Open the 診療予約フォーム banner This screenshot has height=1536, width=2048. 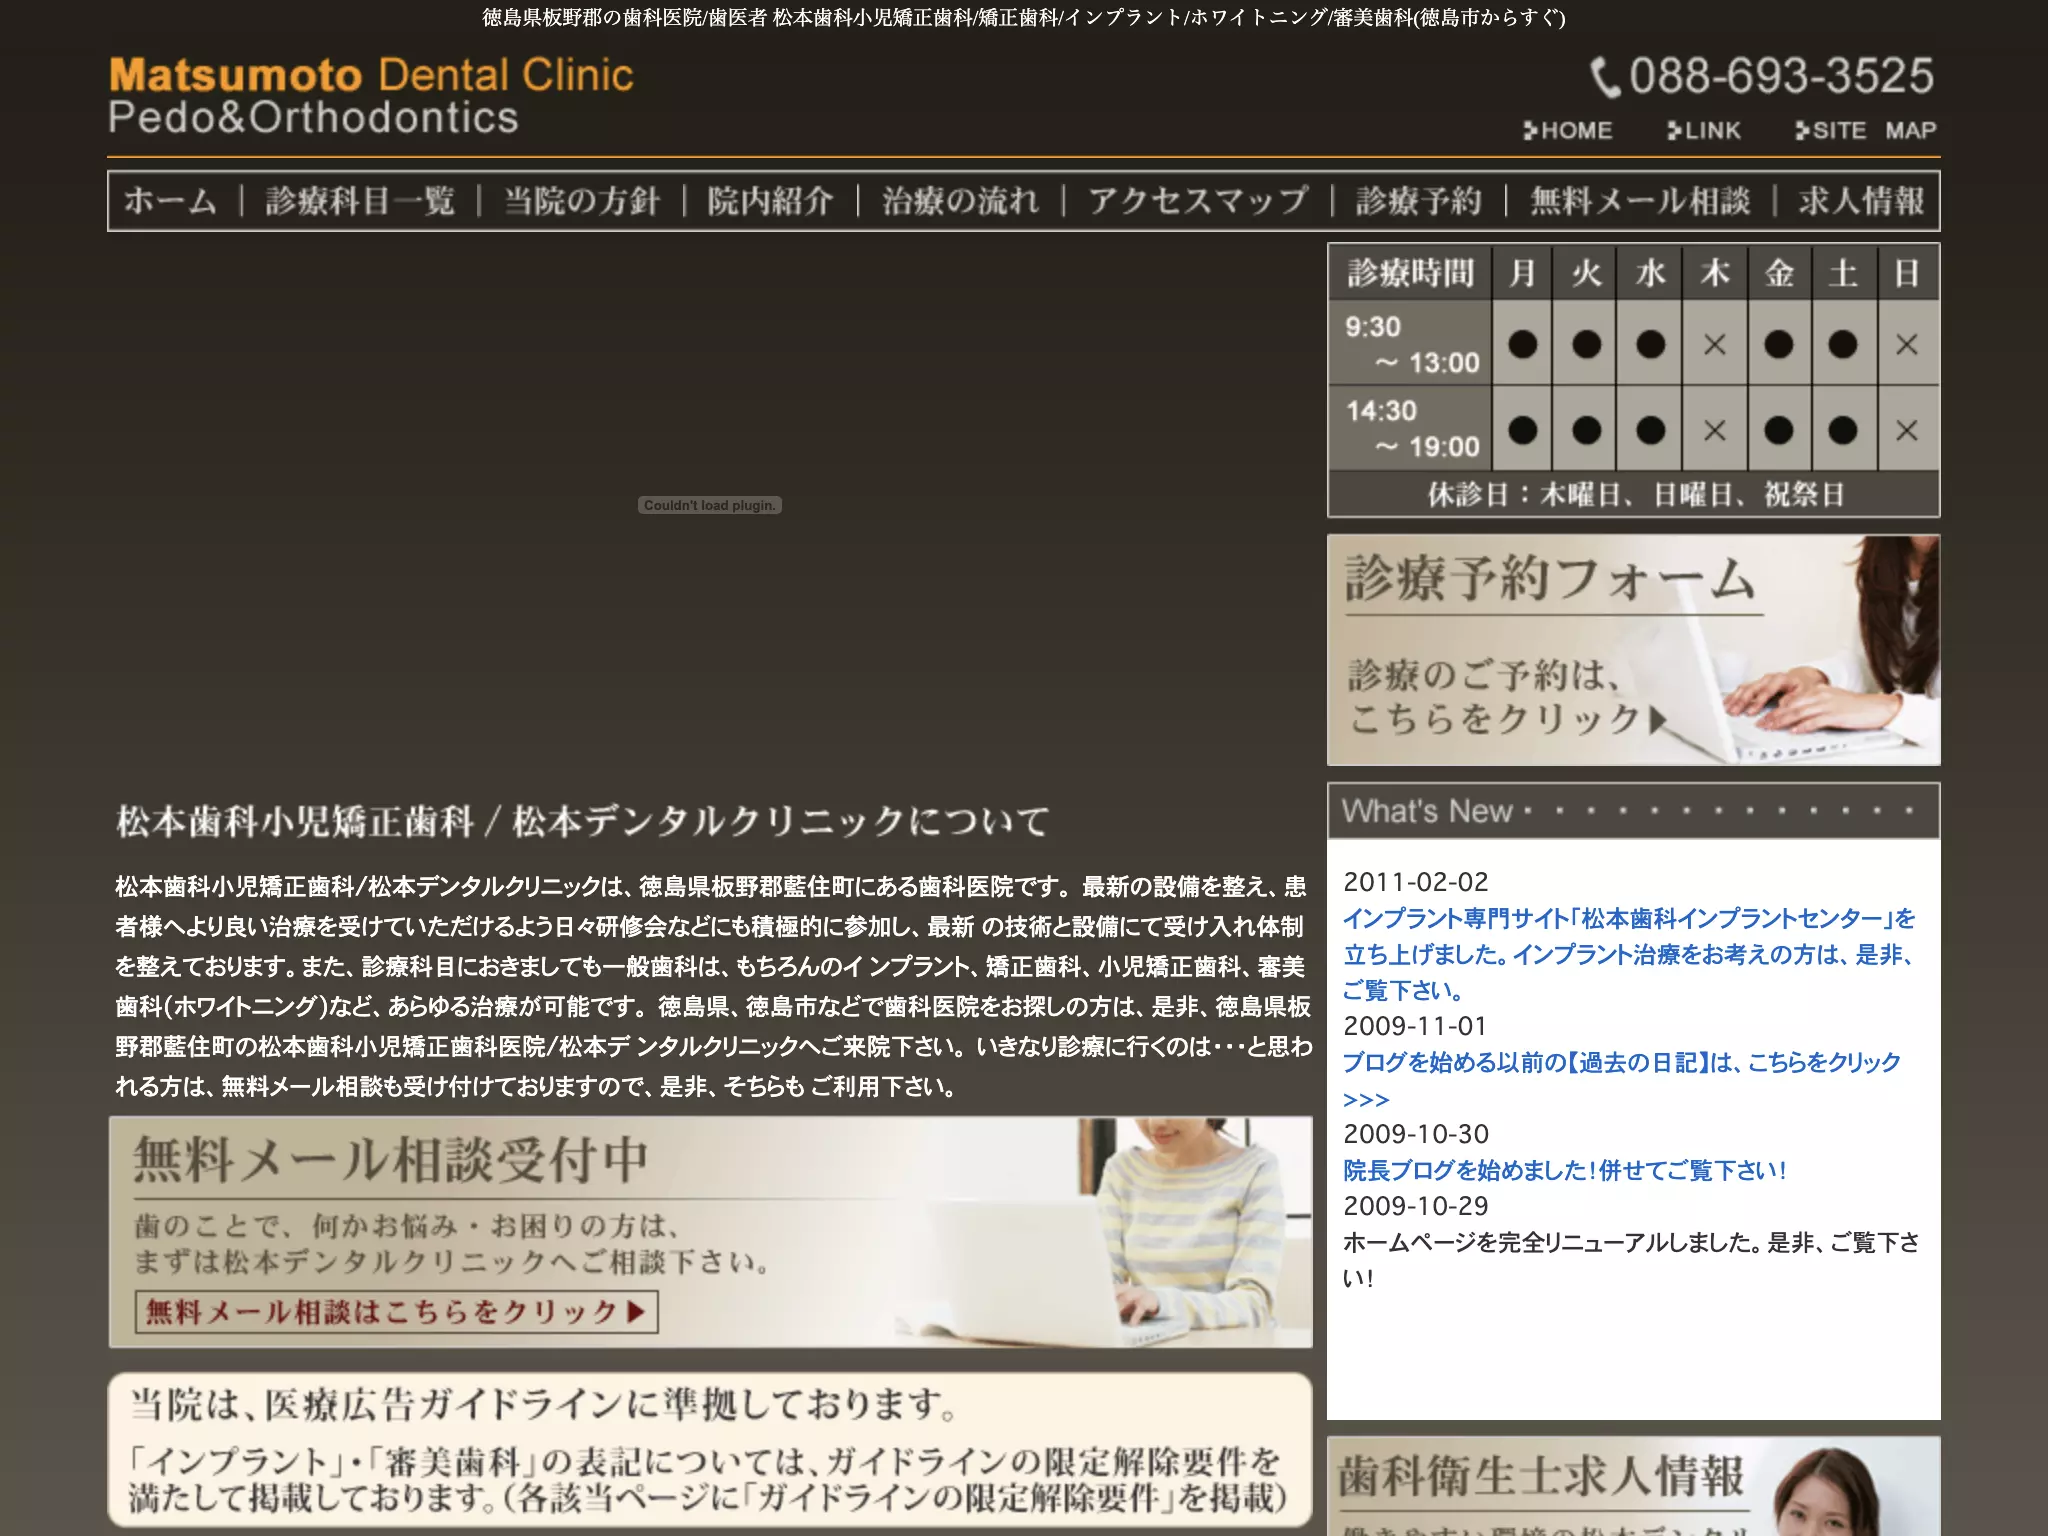pos(1633,650)
